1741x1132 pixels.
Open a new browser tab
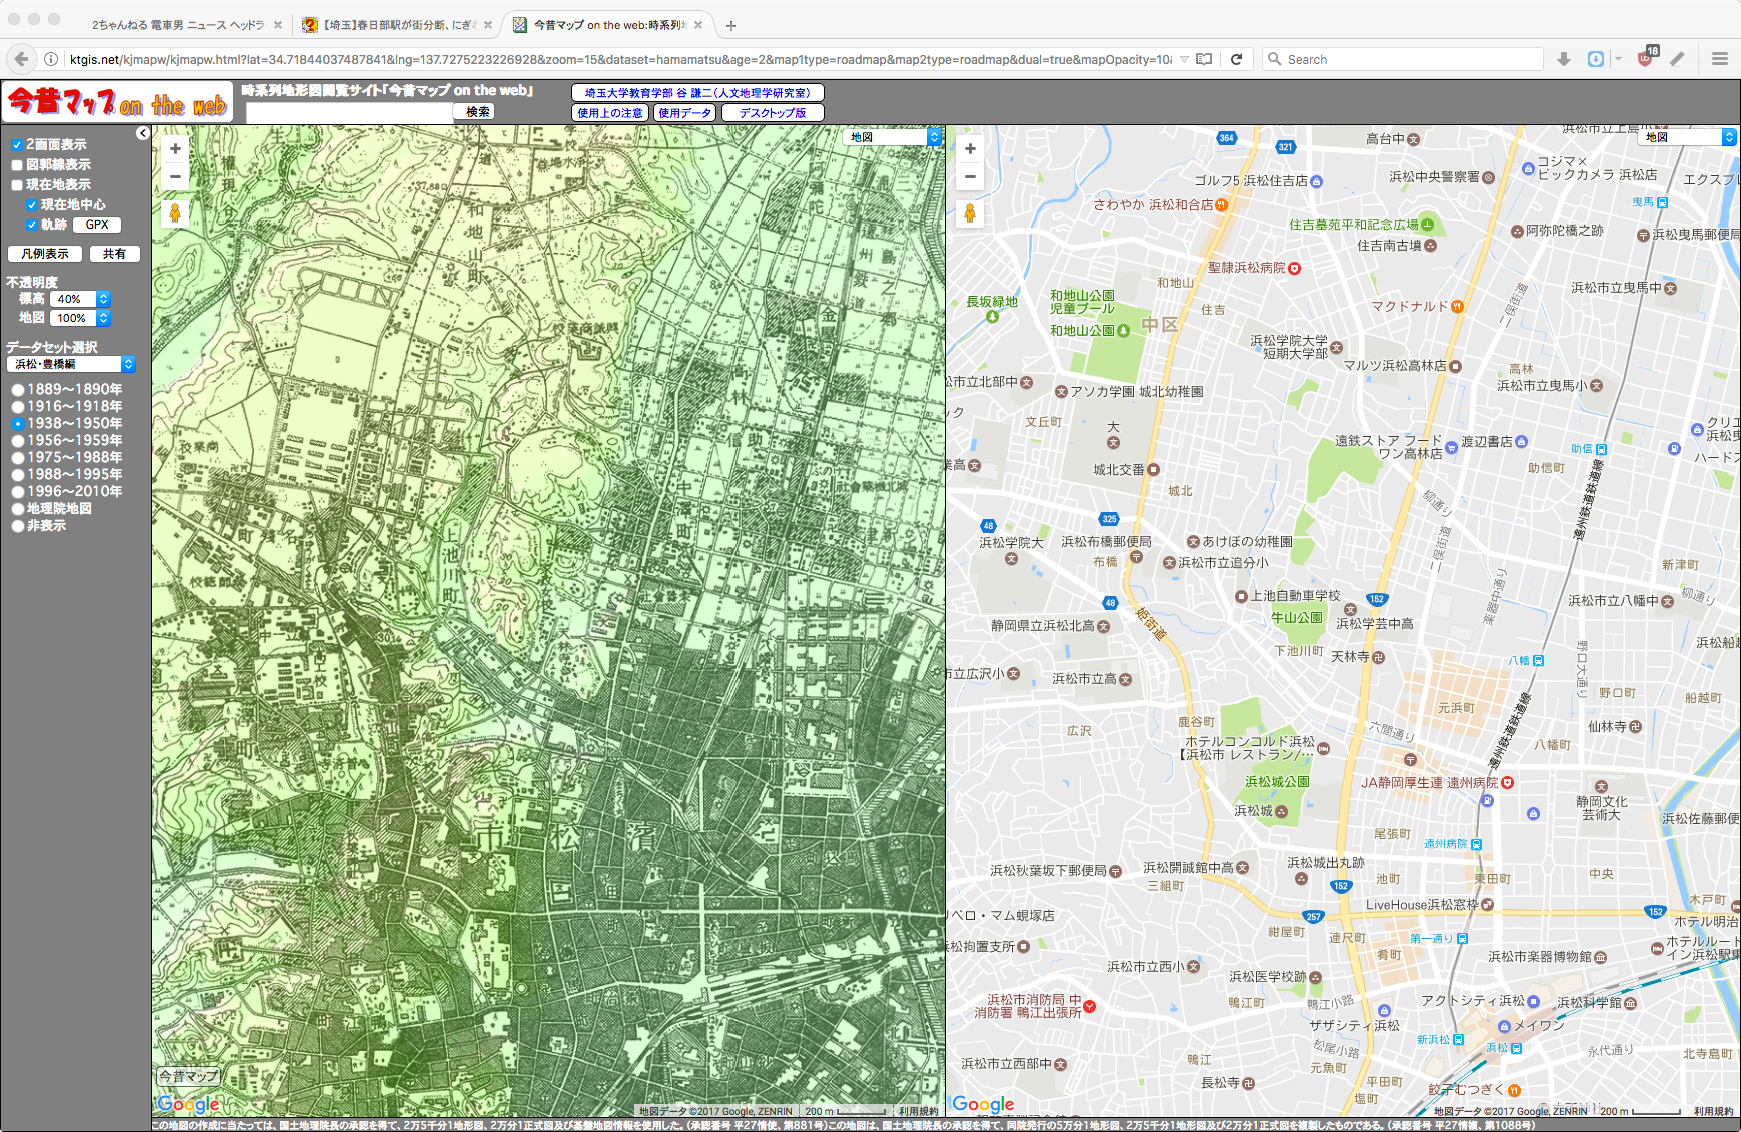731,25
